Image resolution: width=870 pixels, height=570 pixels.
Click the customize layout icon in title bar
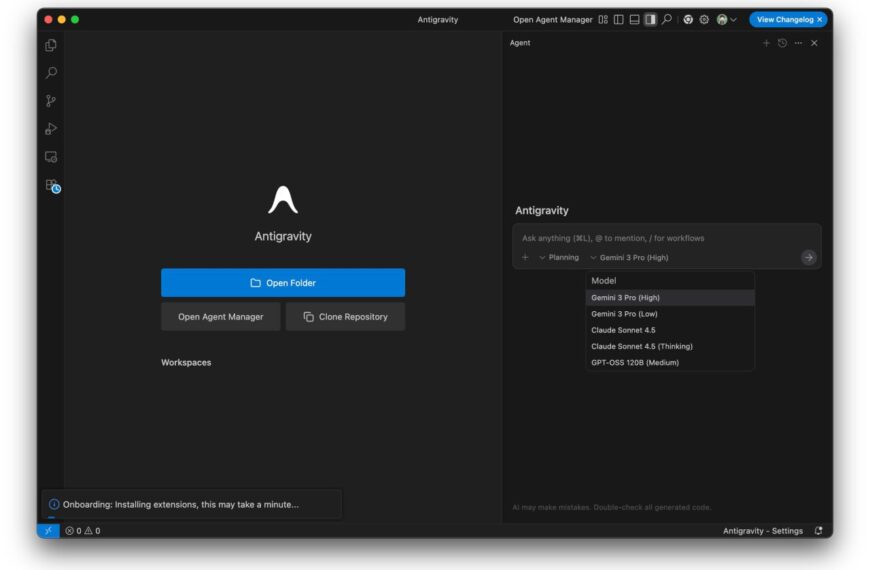603,19
